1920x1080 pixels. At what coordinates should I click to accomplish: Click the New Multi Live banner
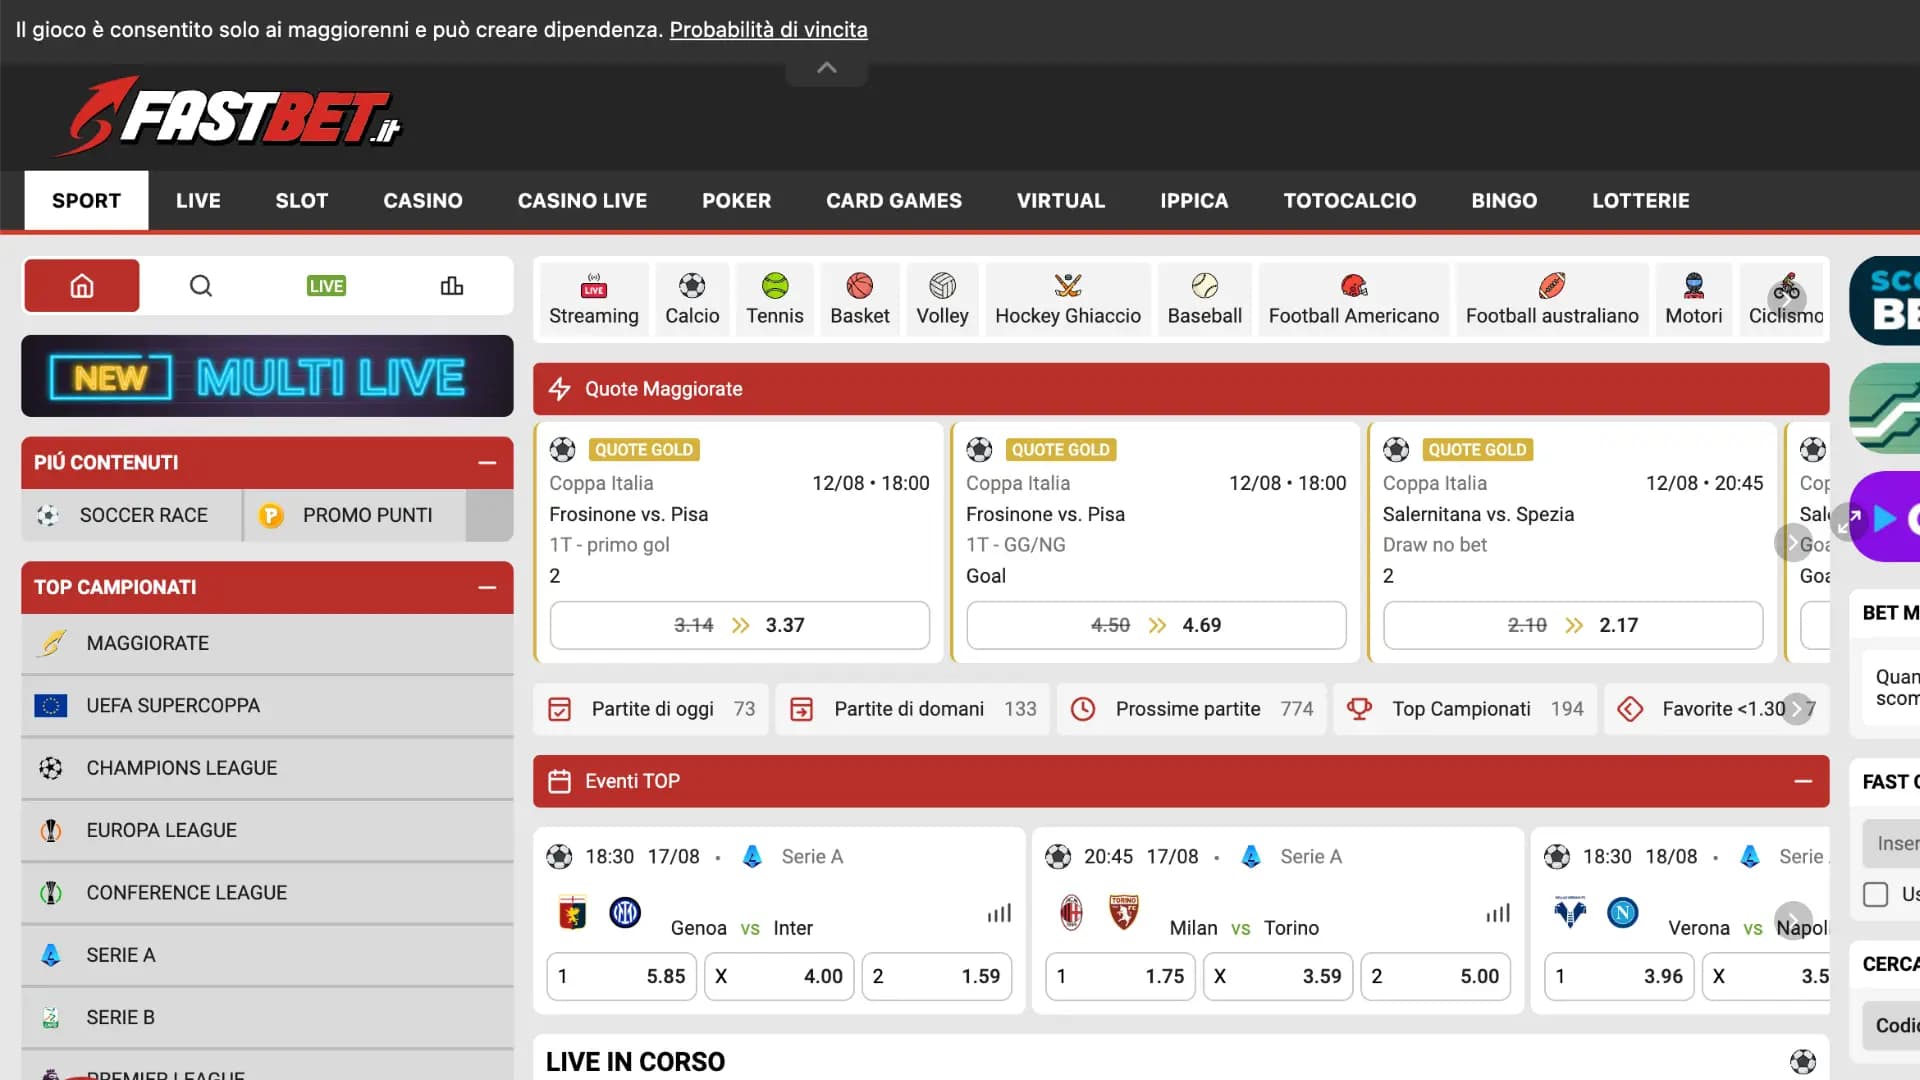coord(267,377)
